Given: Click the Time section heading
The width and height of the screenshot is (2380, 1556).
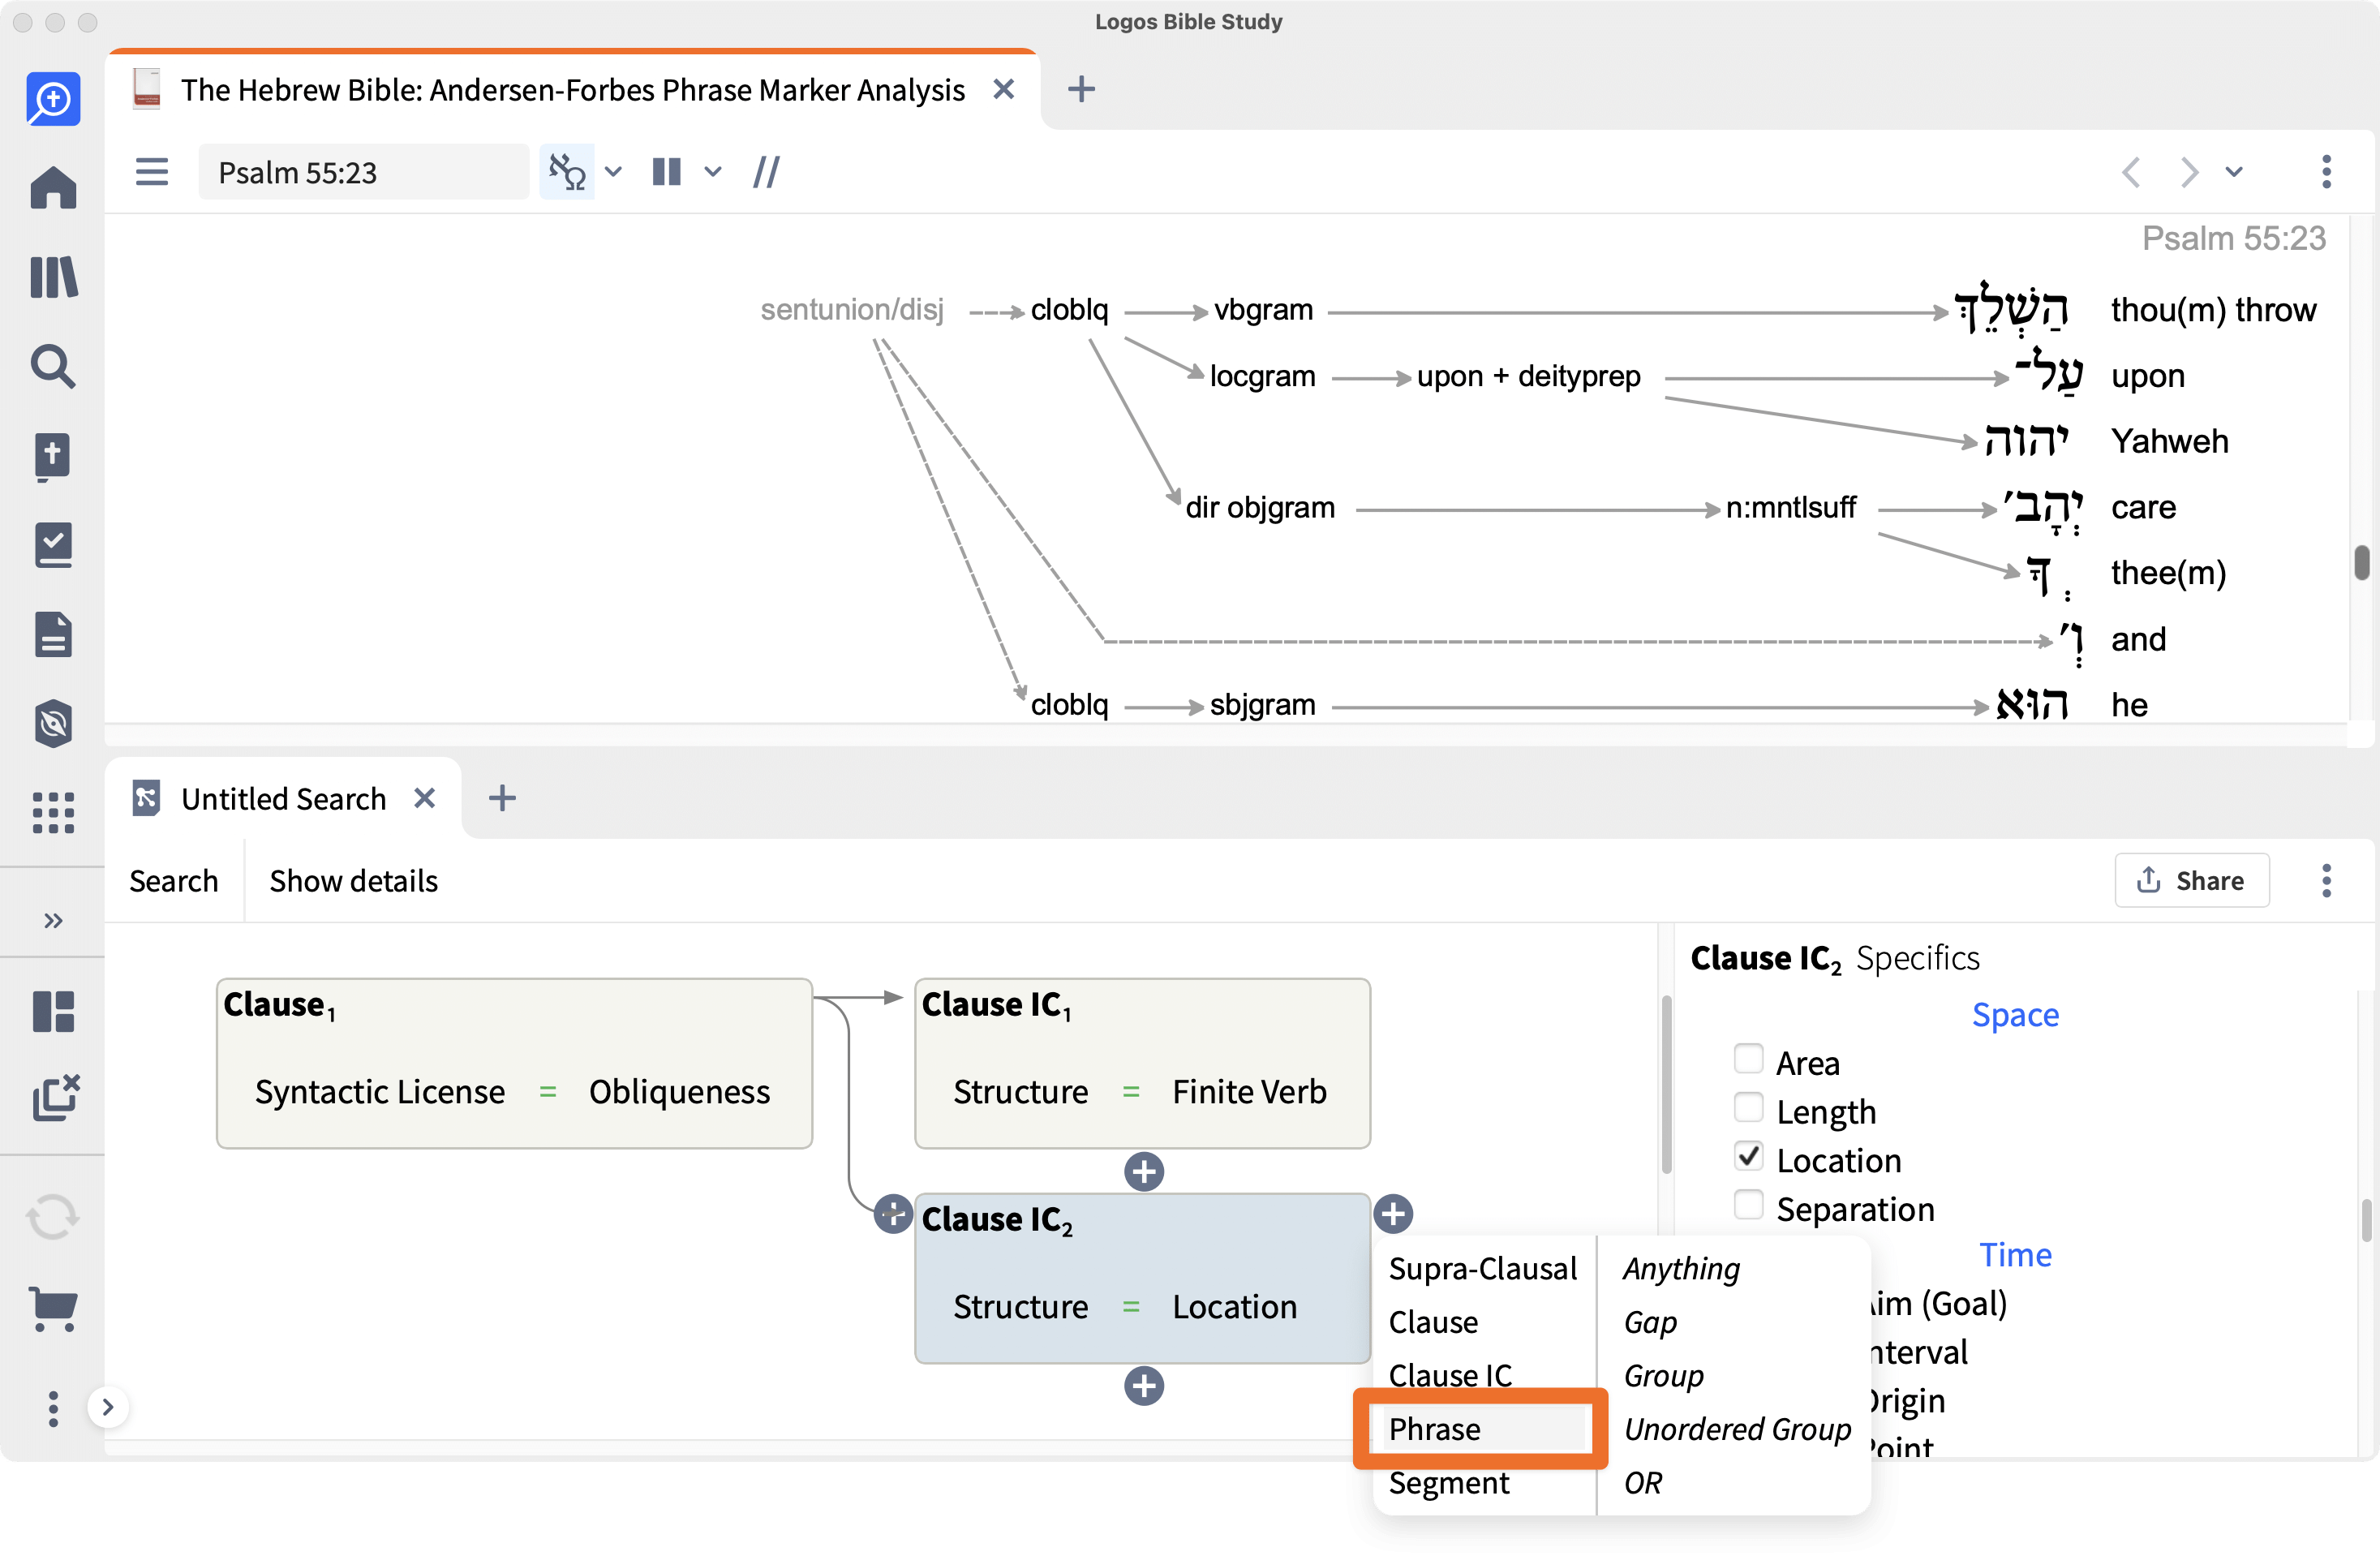Looking at the screenshot, I should (x=2015, y=1254).
